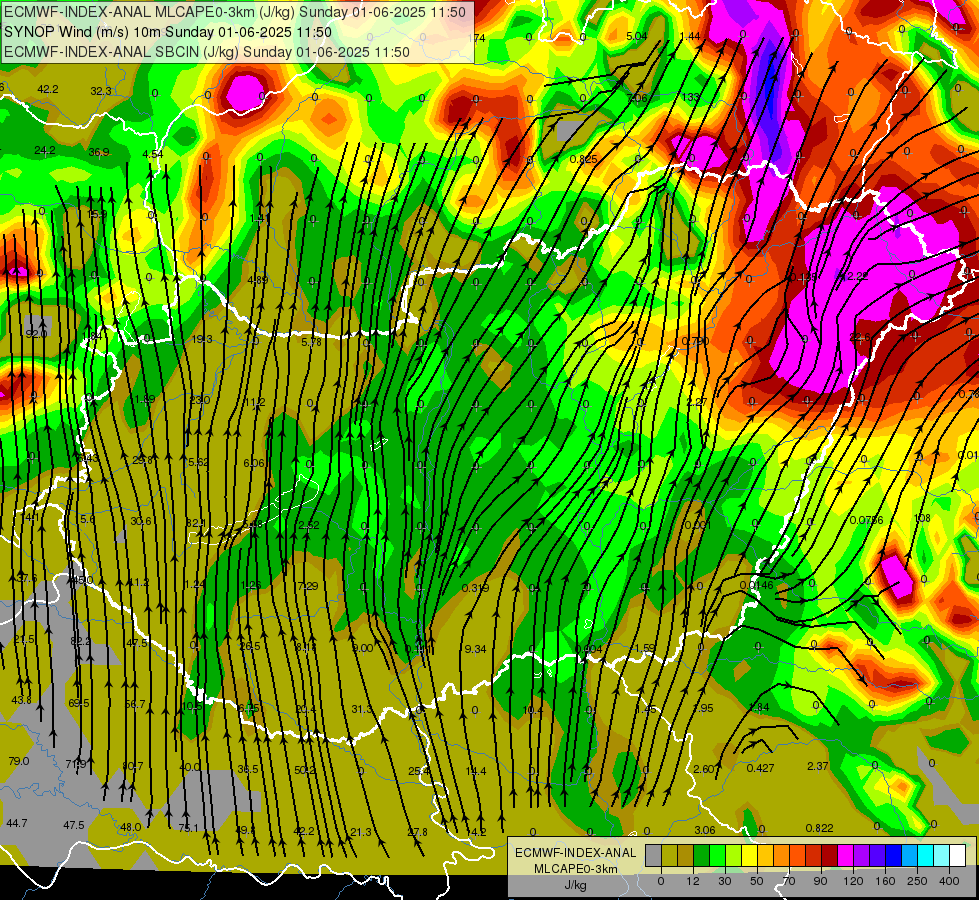
Task: Click the legend label ECMWF-INDEX-ANAL
Action: point(576,853)
